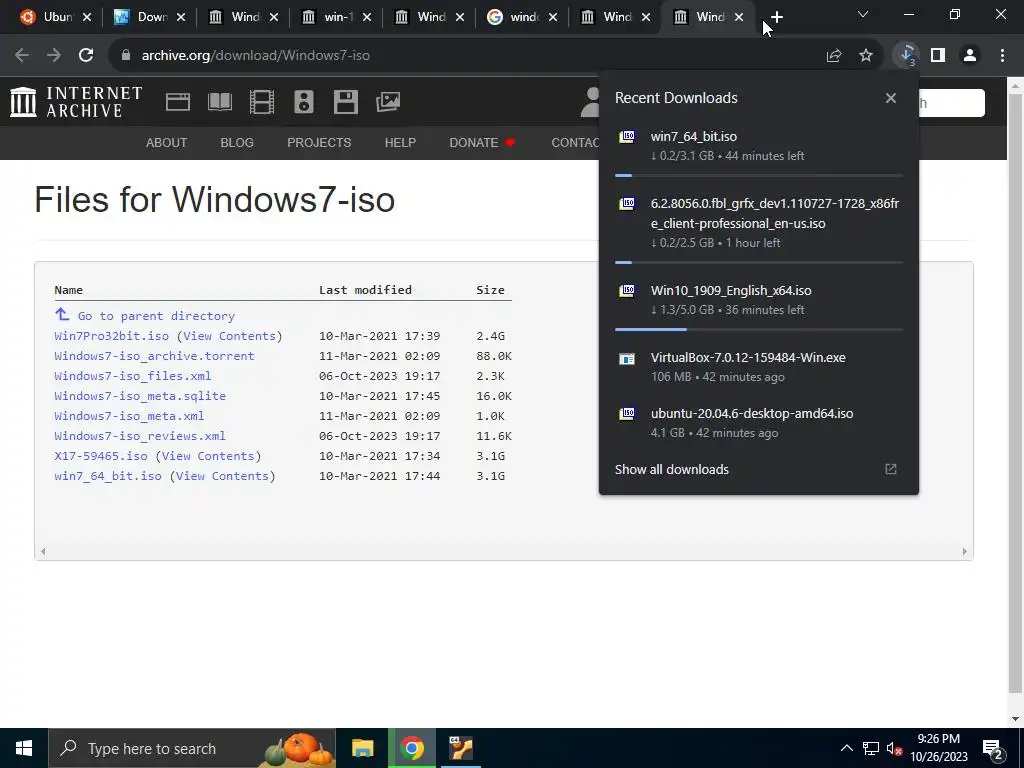Open the Images icon in Archive header
This screenshot has height=768, width=1024.
pos(388,102)
